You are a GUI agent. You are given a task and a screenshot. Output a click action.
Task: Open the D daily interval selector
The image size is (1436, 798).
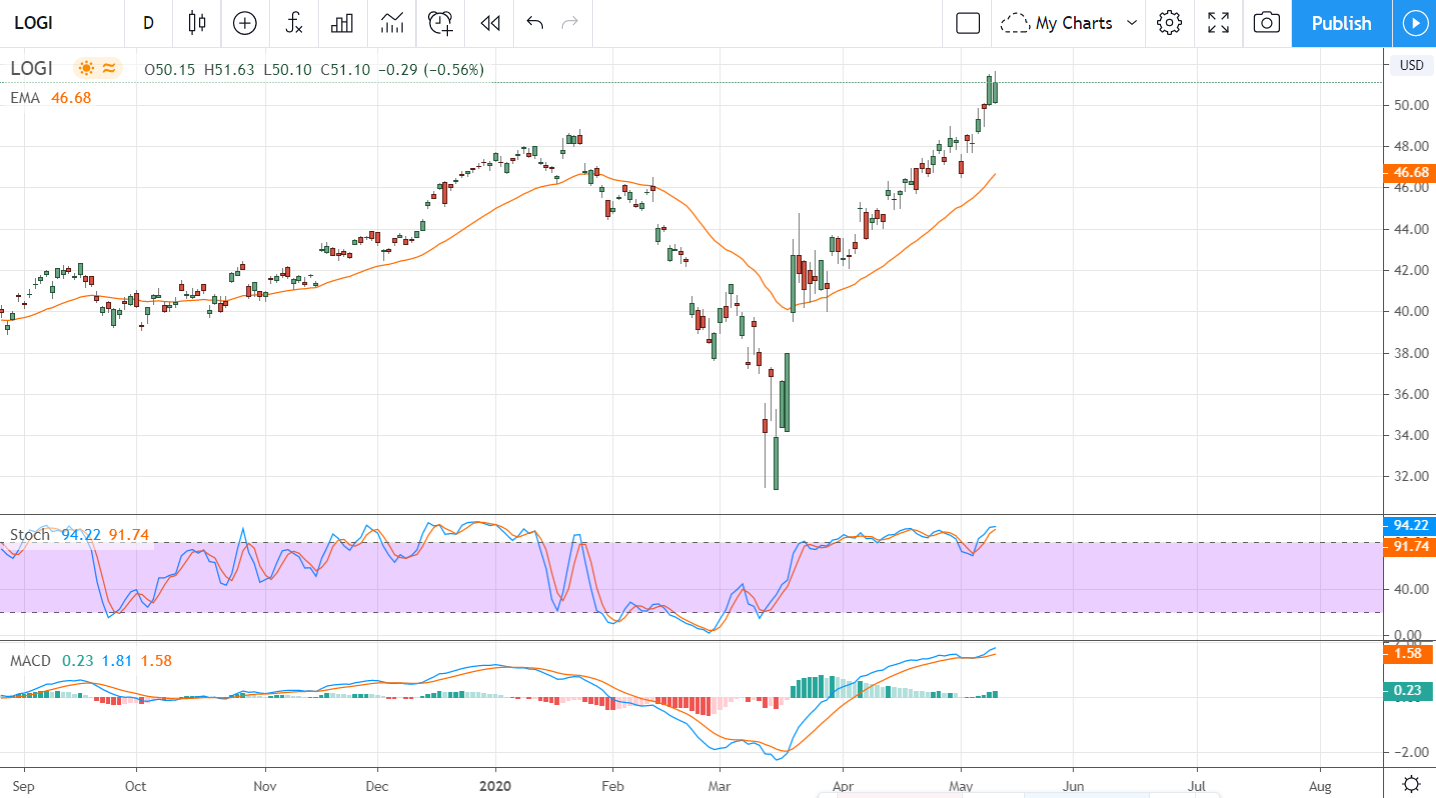[148, 23]
